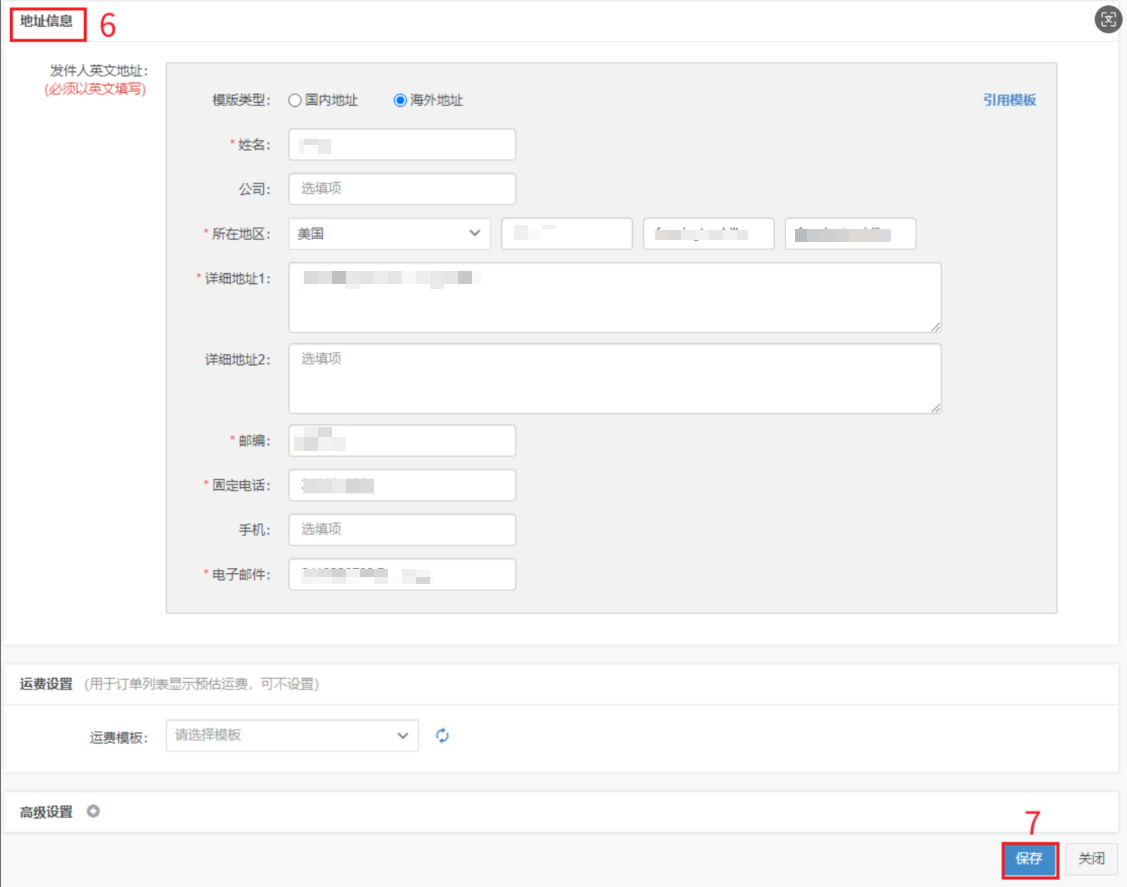Screen dimensions: 1127x887
Task: Click the 地址信息 section header
Action: coord(47,21)
